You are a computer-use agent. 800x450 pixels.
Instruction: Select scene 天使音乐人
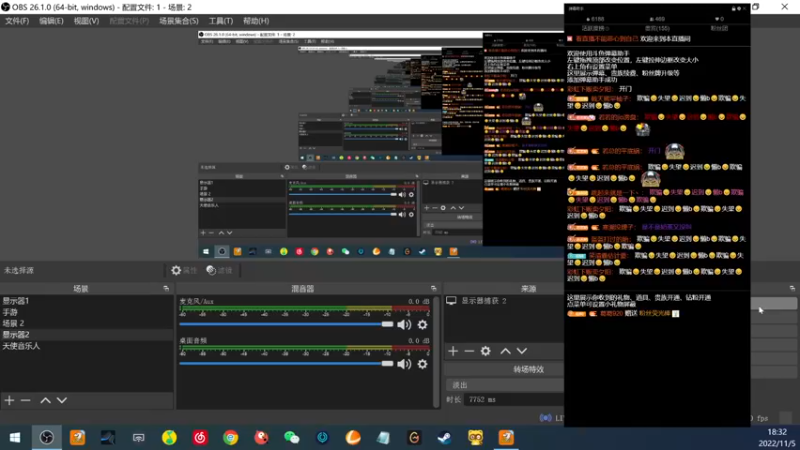tap(87, 346)
